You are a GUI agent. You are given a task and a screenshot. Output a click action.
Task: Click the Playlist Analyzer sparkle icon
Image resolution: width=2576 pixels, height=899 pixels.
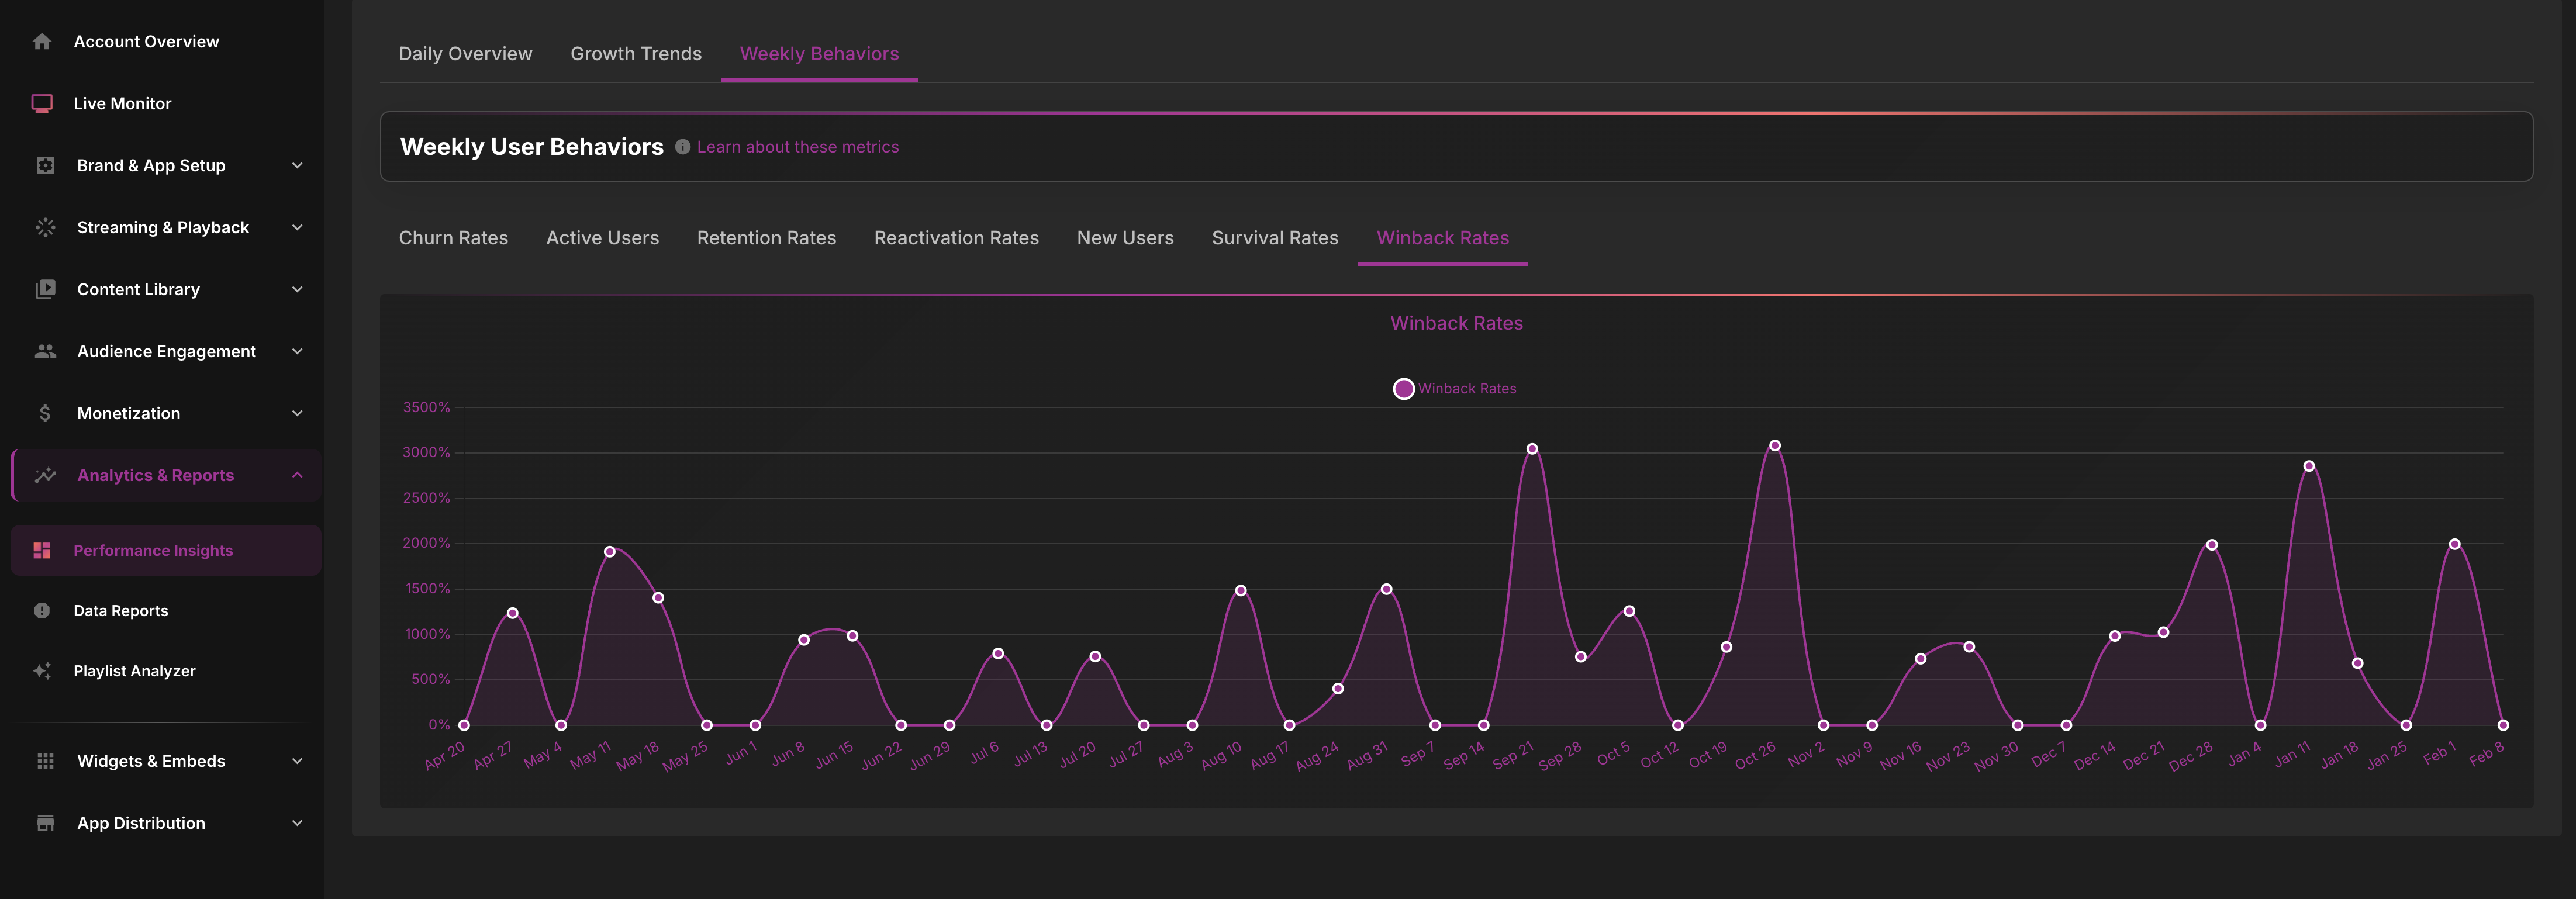point(42,671)
